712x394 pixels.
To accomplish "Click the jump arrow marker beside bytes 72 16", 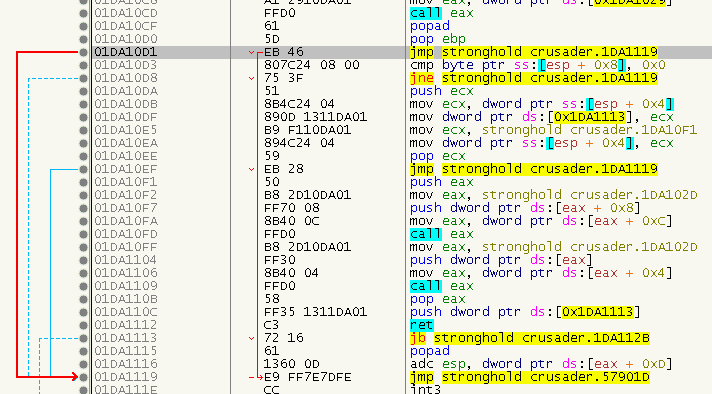I will [252, 338].
